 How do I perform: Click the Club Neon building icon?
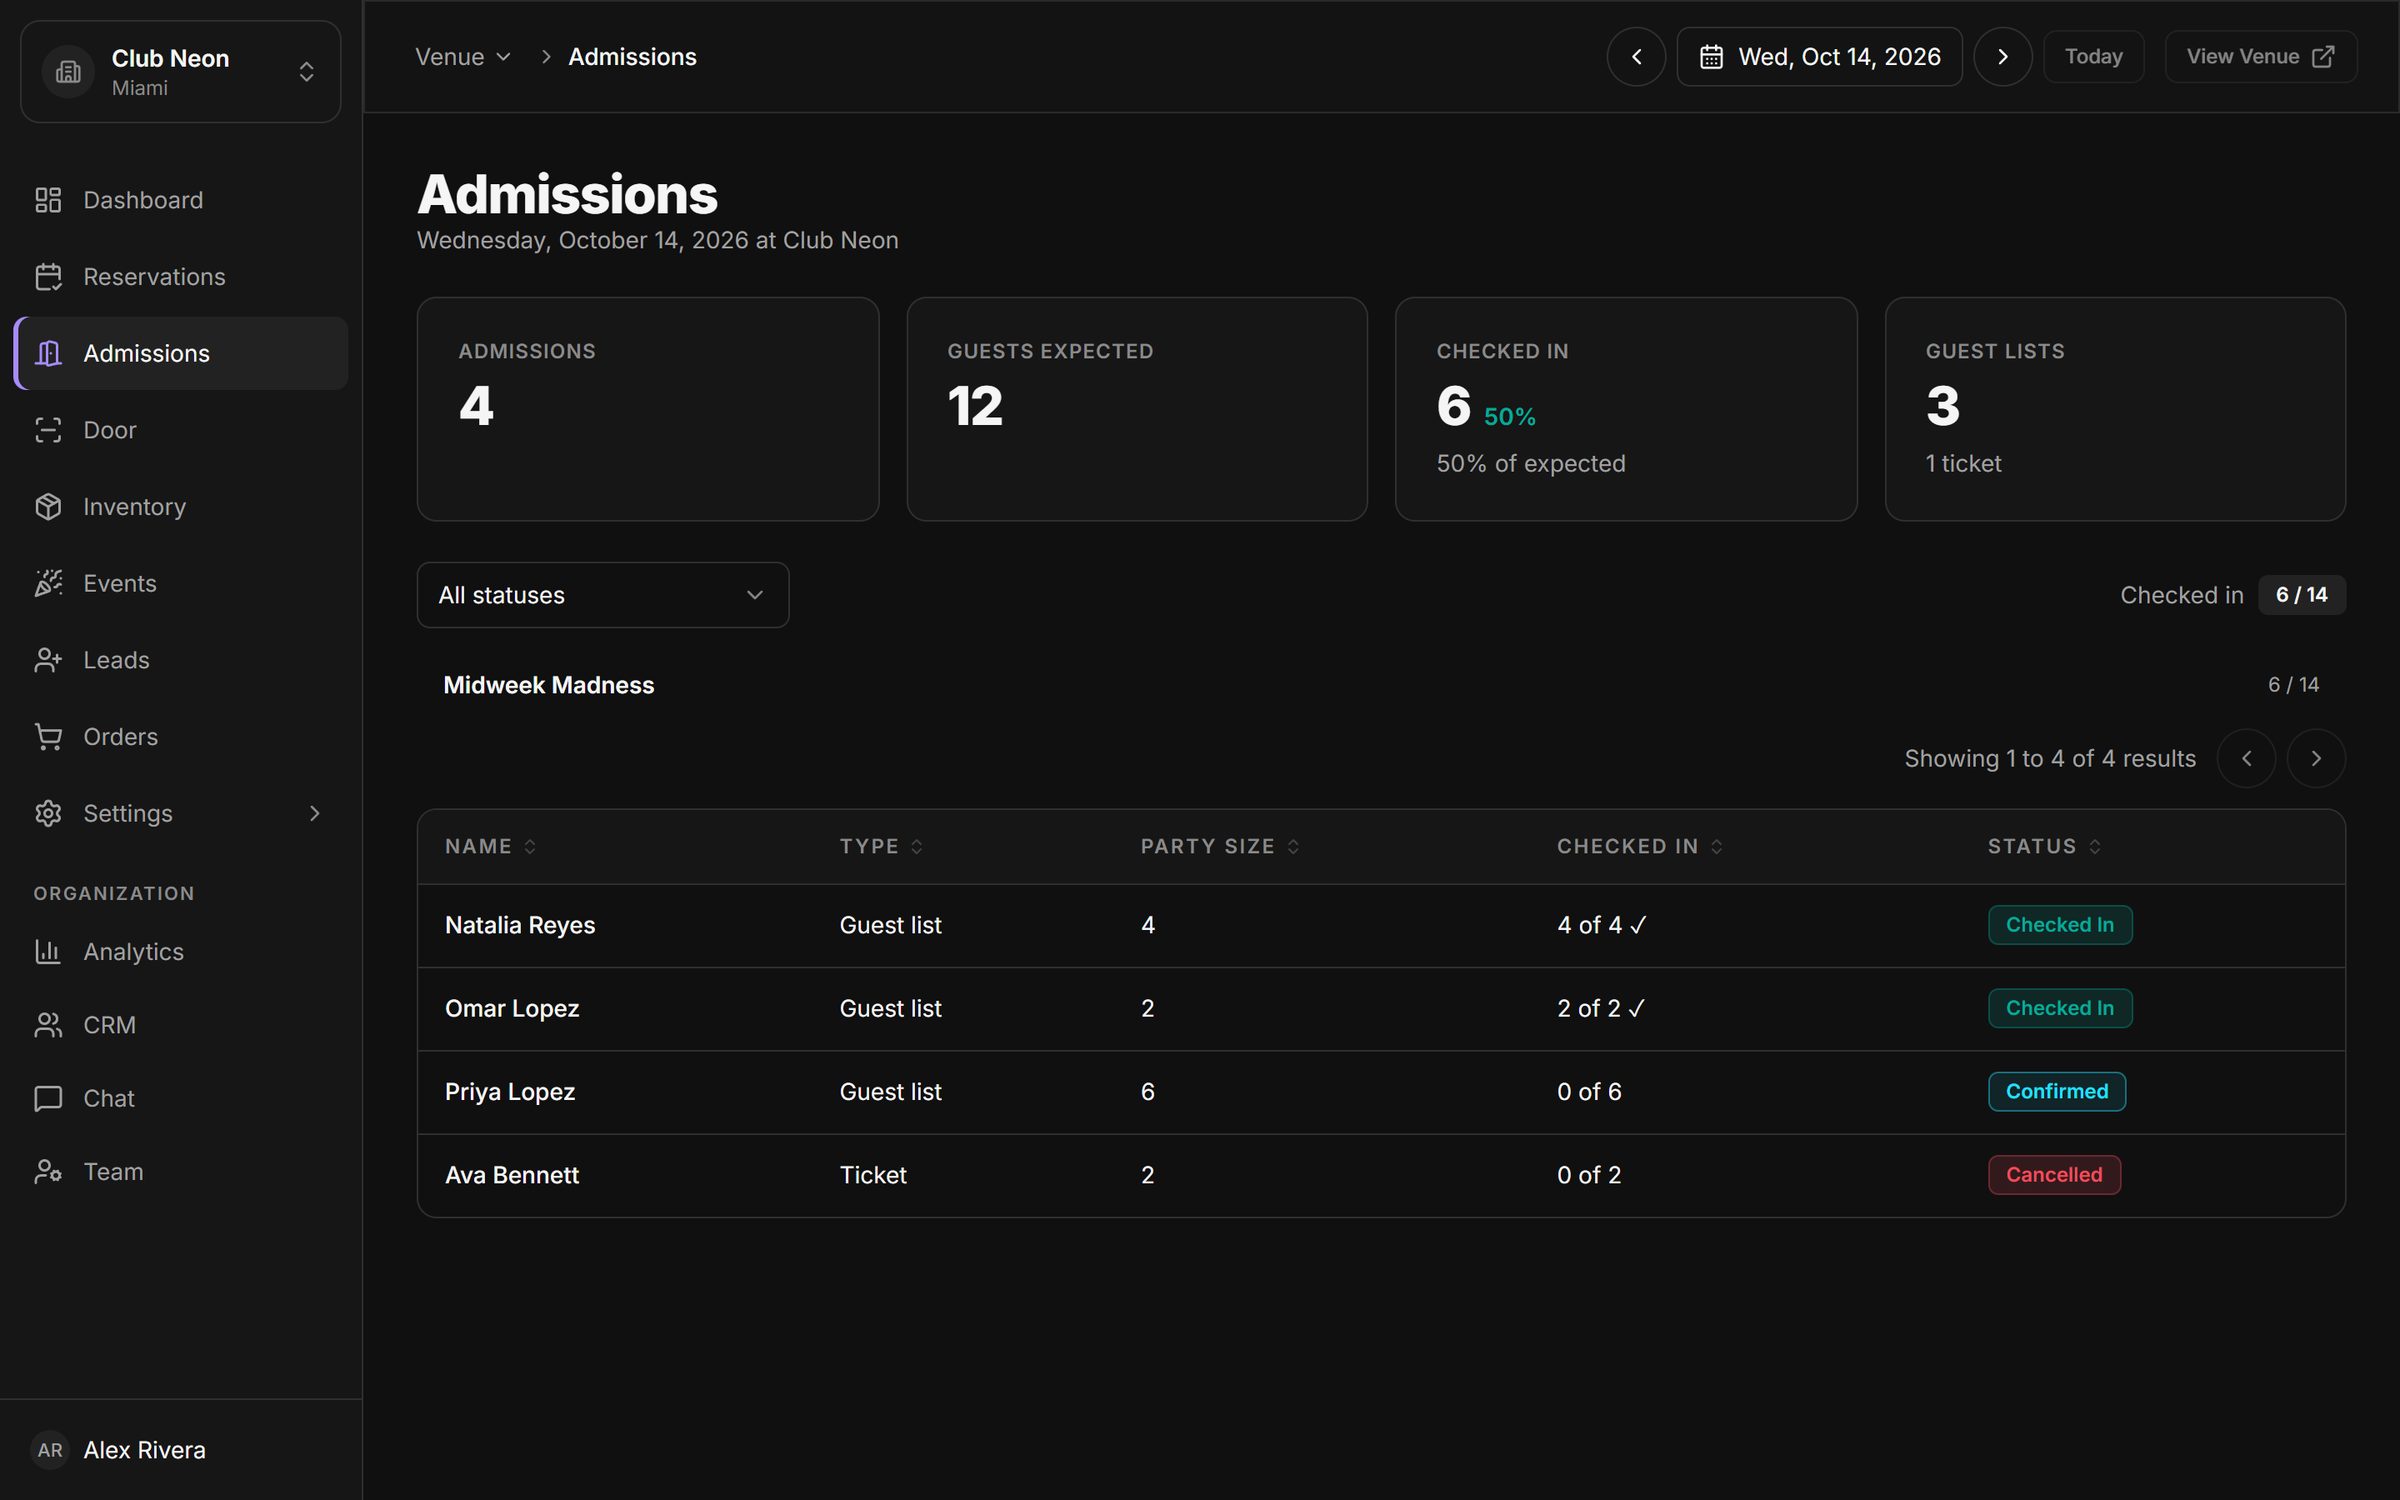point(68,72)
